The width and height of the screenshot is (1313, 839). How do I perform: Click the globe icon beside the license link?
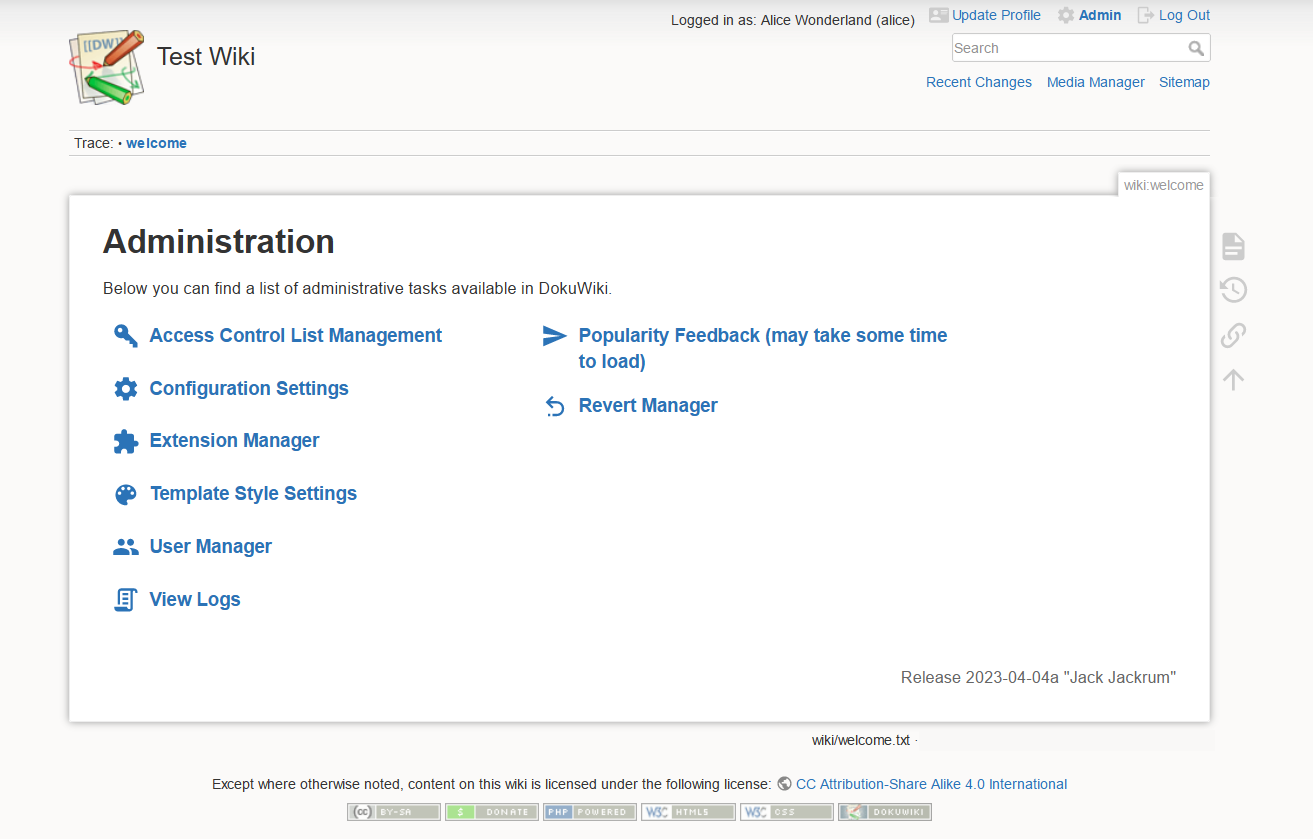click(x=784, y=784)
